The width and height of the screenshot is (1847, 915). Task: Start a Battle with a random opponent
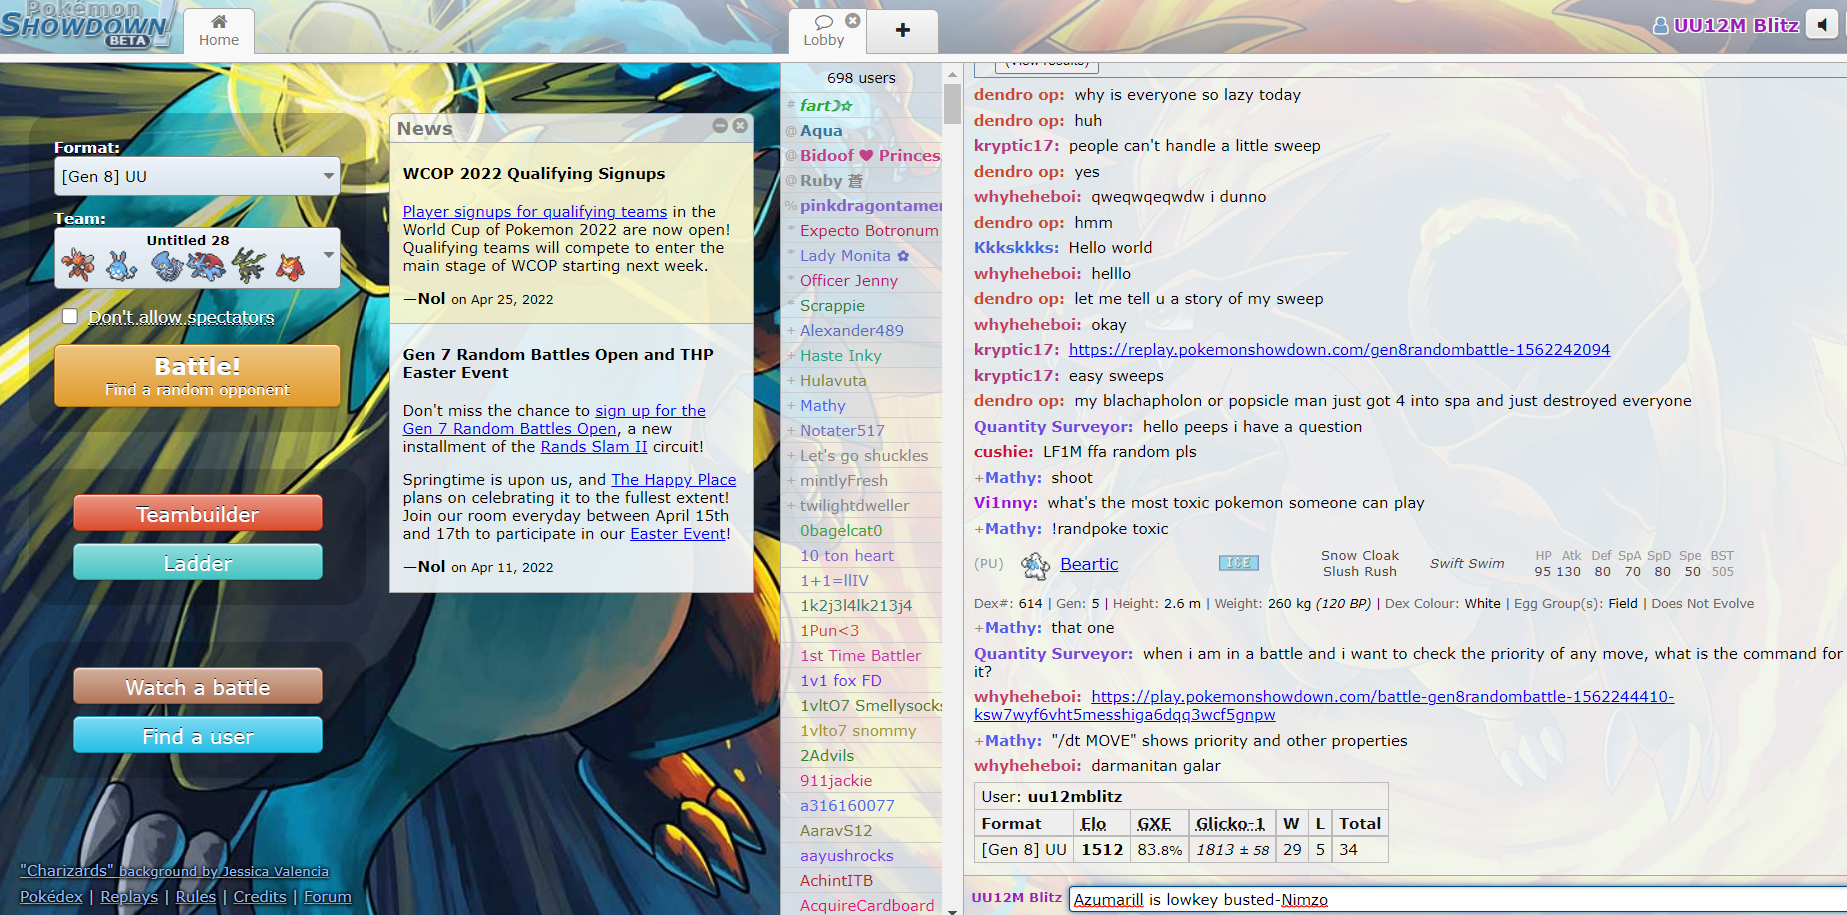(x=197, y=376)
